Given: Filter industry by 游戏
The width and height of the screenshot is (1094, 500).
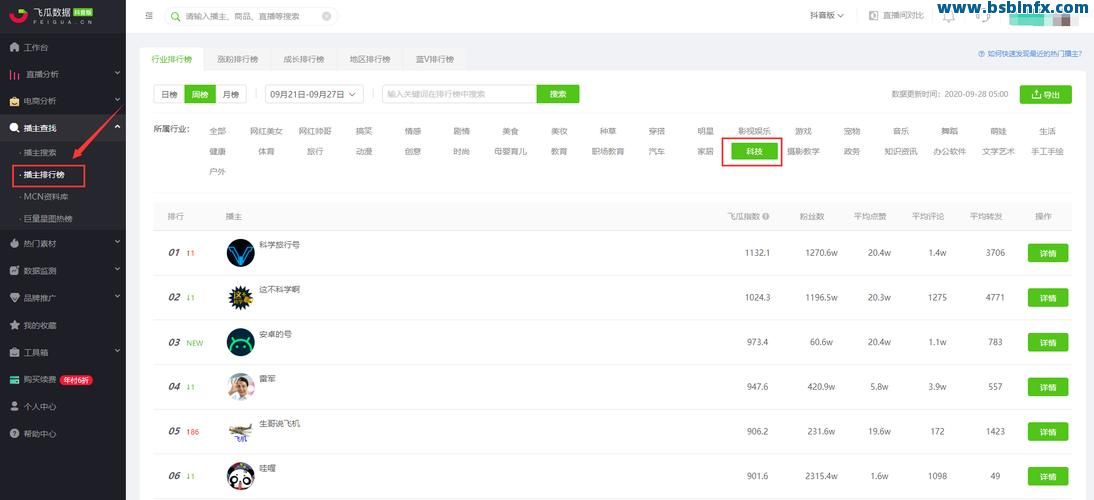Looking at the screenshot, I should coord(803,131).
